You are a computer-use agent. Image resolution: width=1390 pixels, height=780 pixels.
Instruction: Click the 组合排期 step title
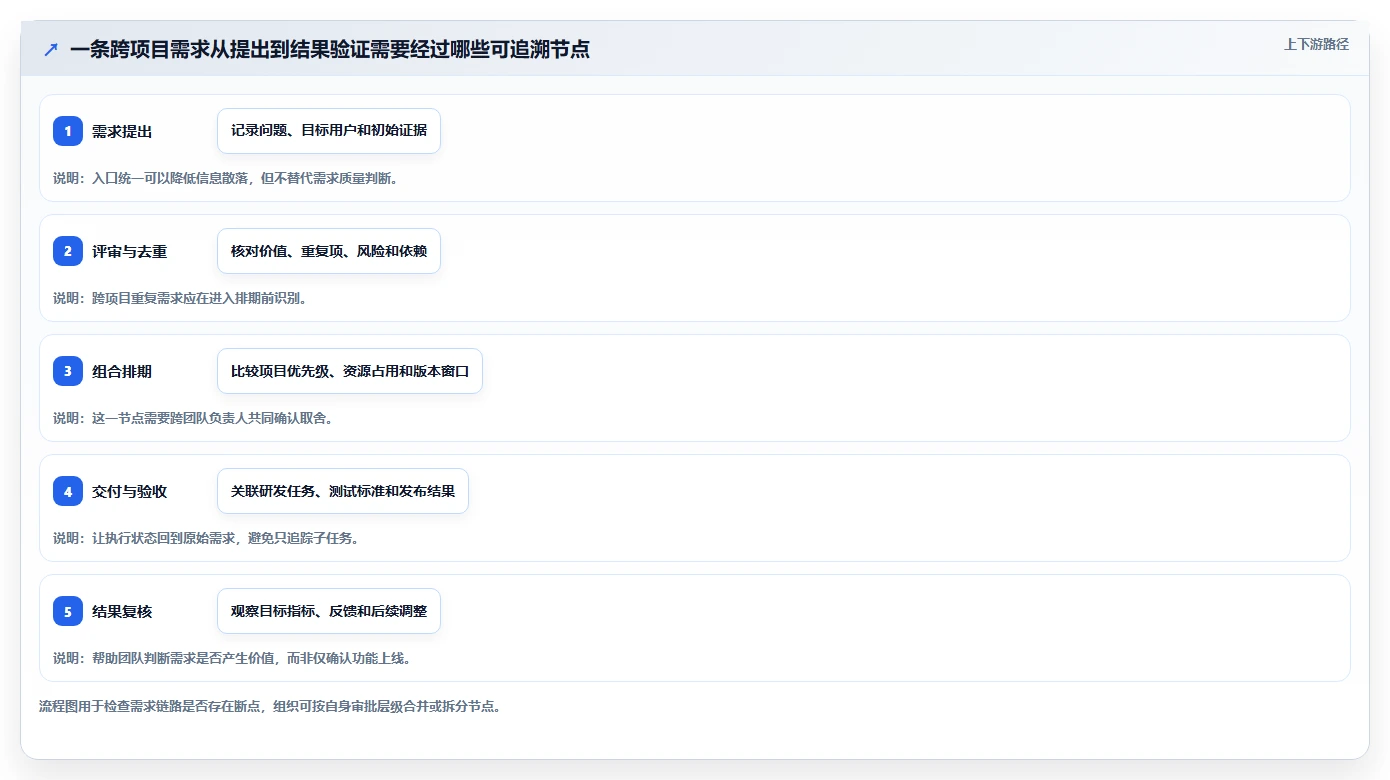pyautogui.click(x=122, y=371)
